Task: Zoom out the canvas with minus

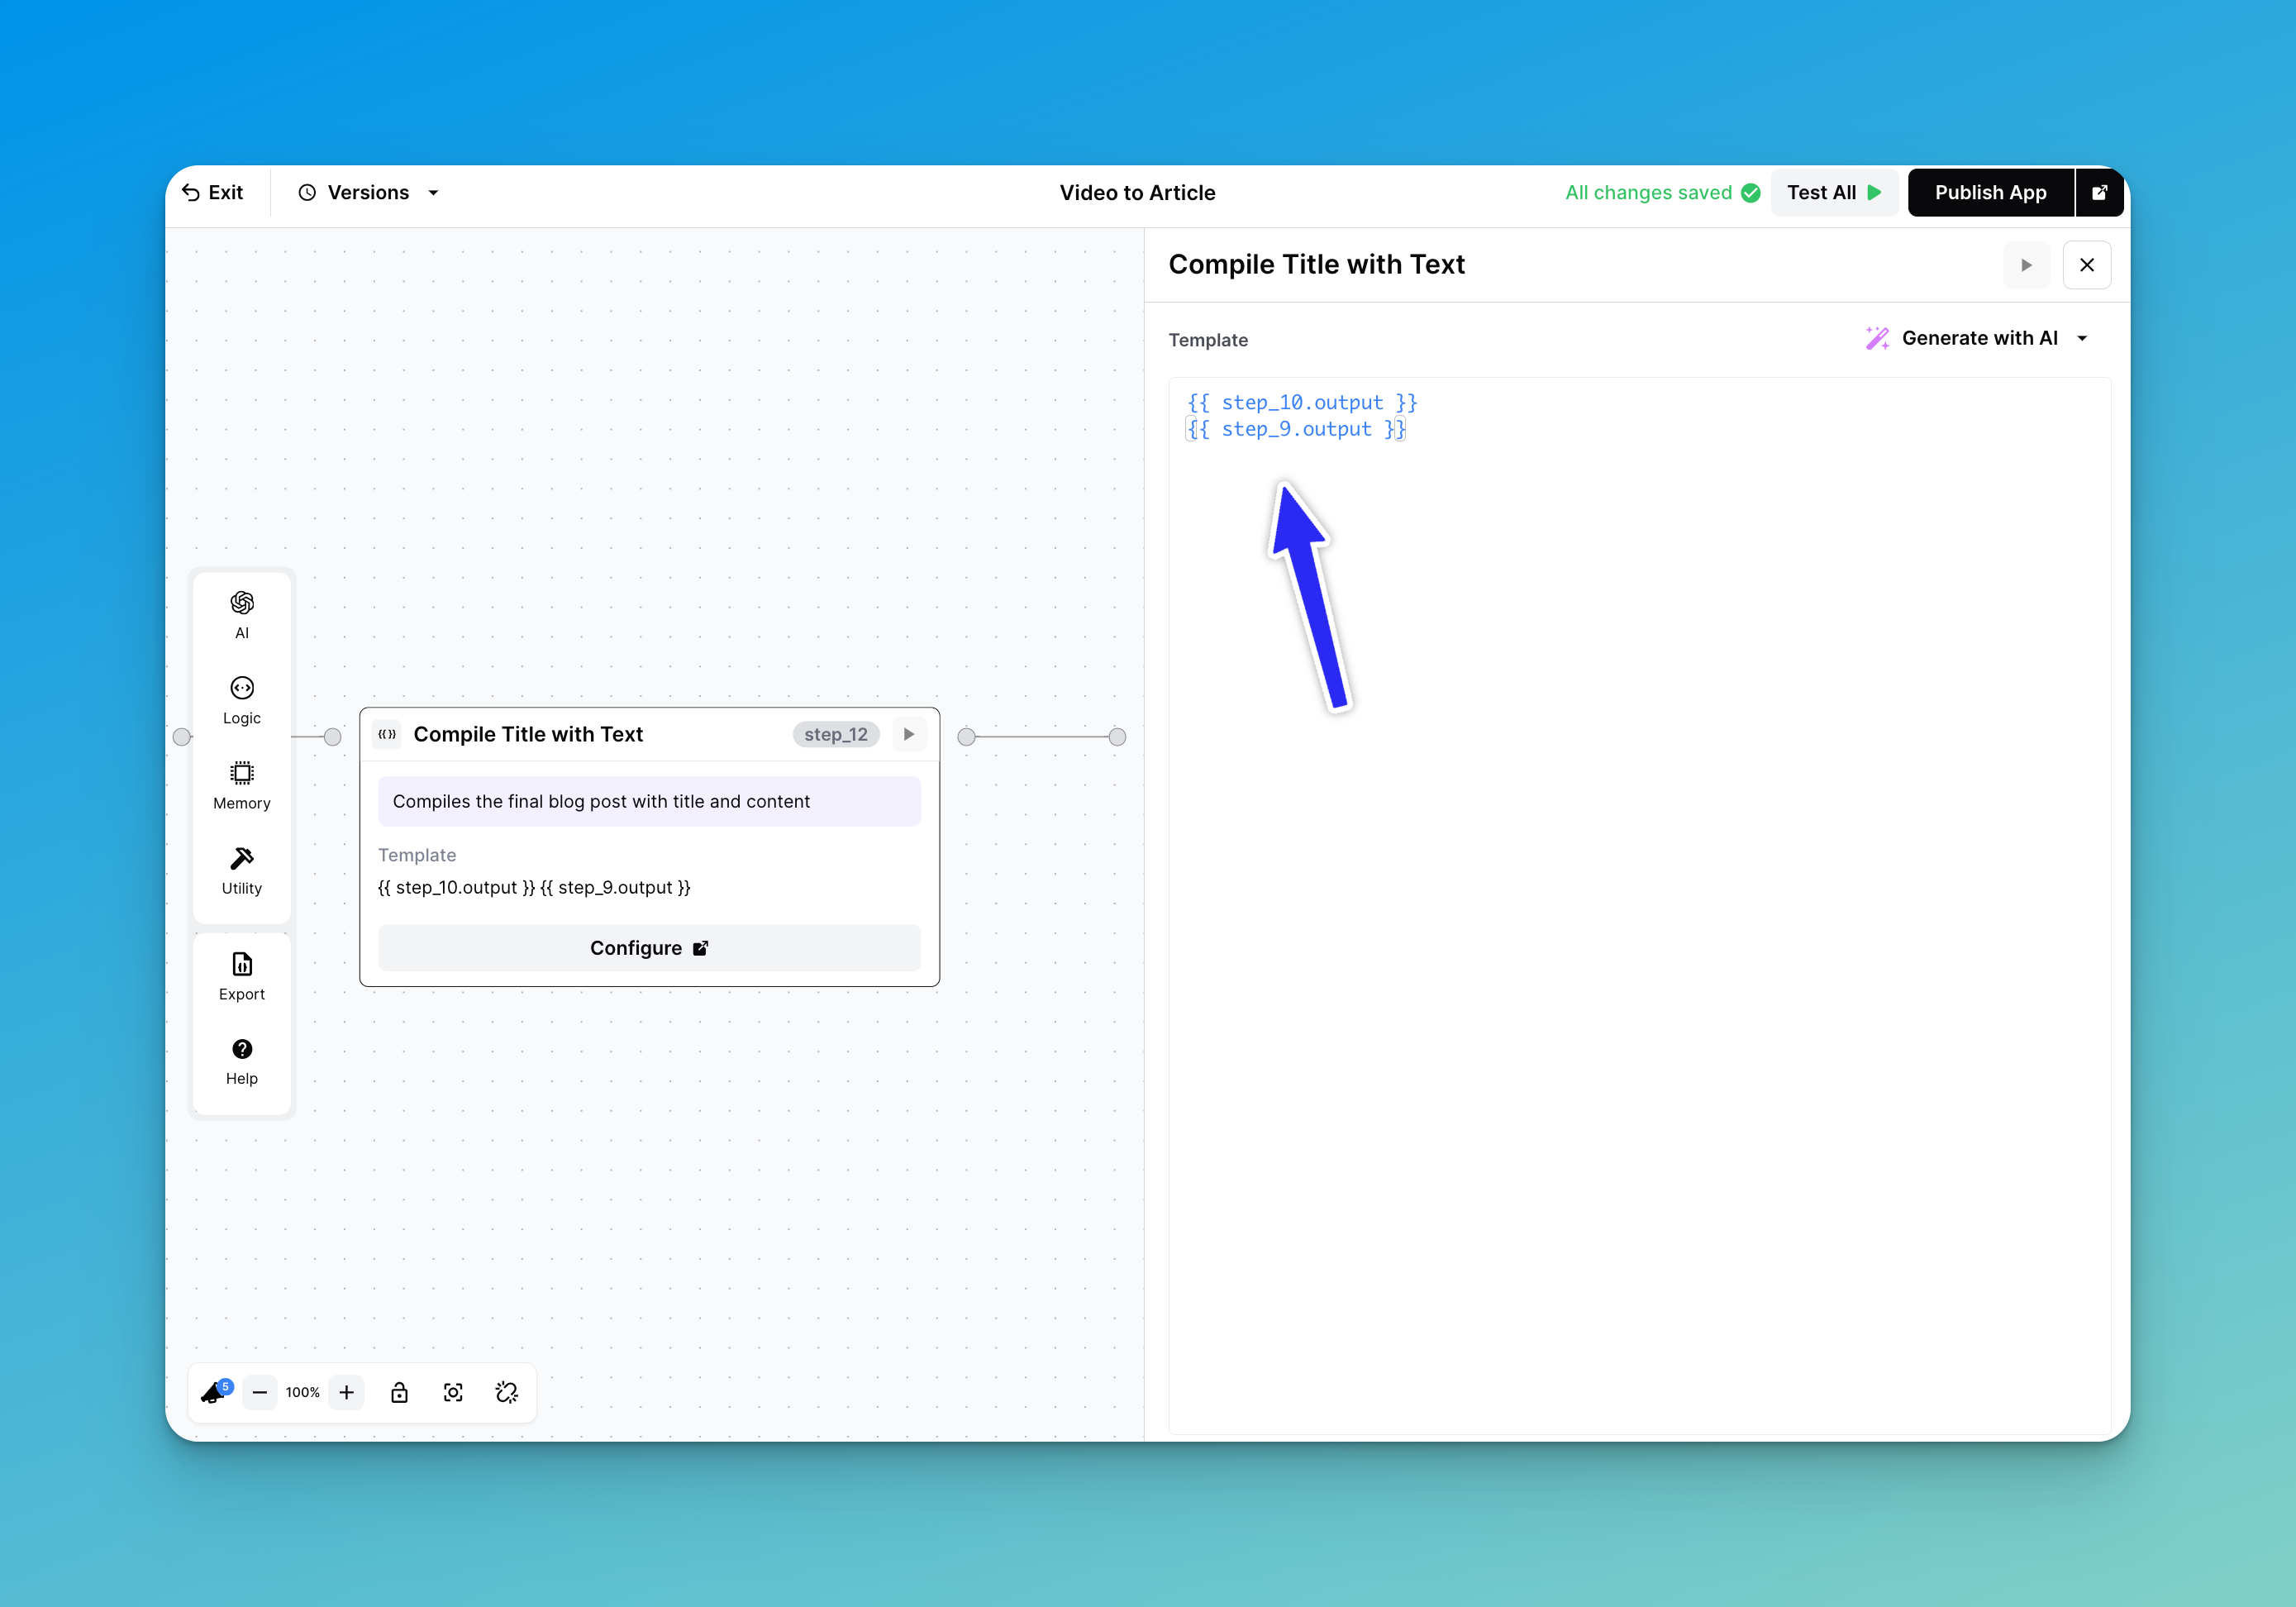Action: (x=259, y=1392)
